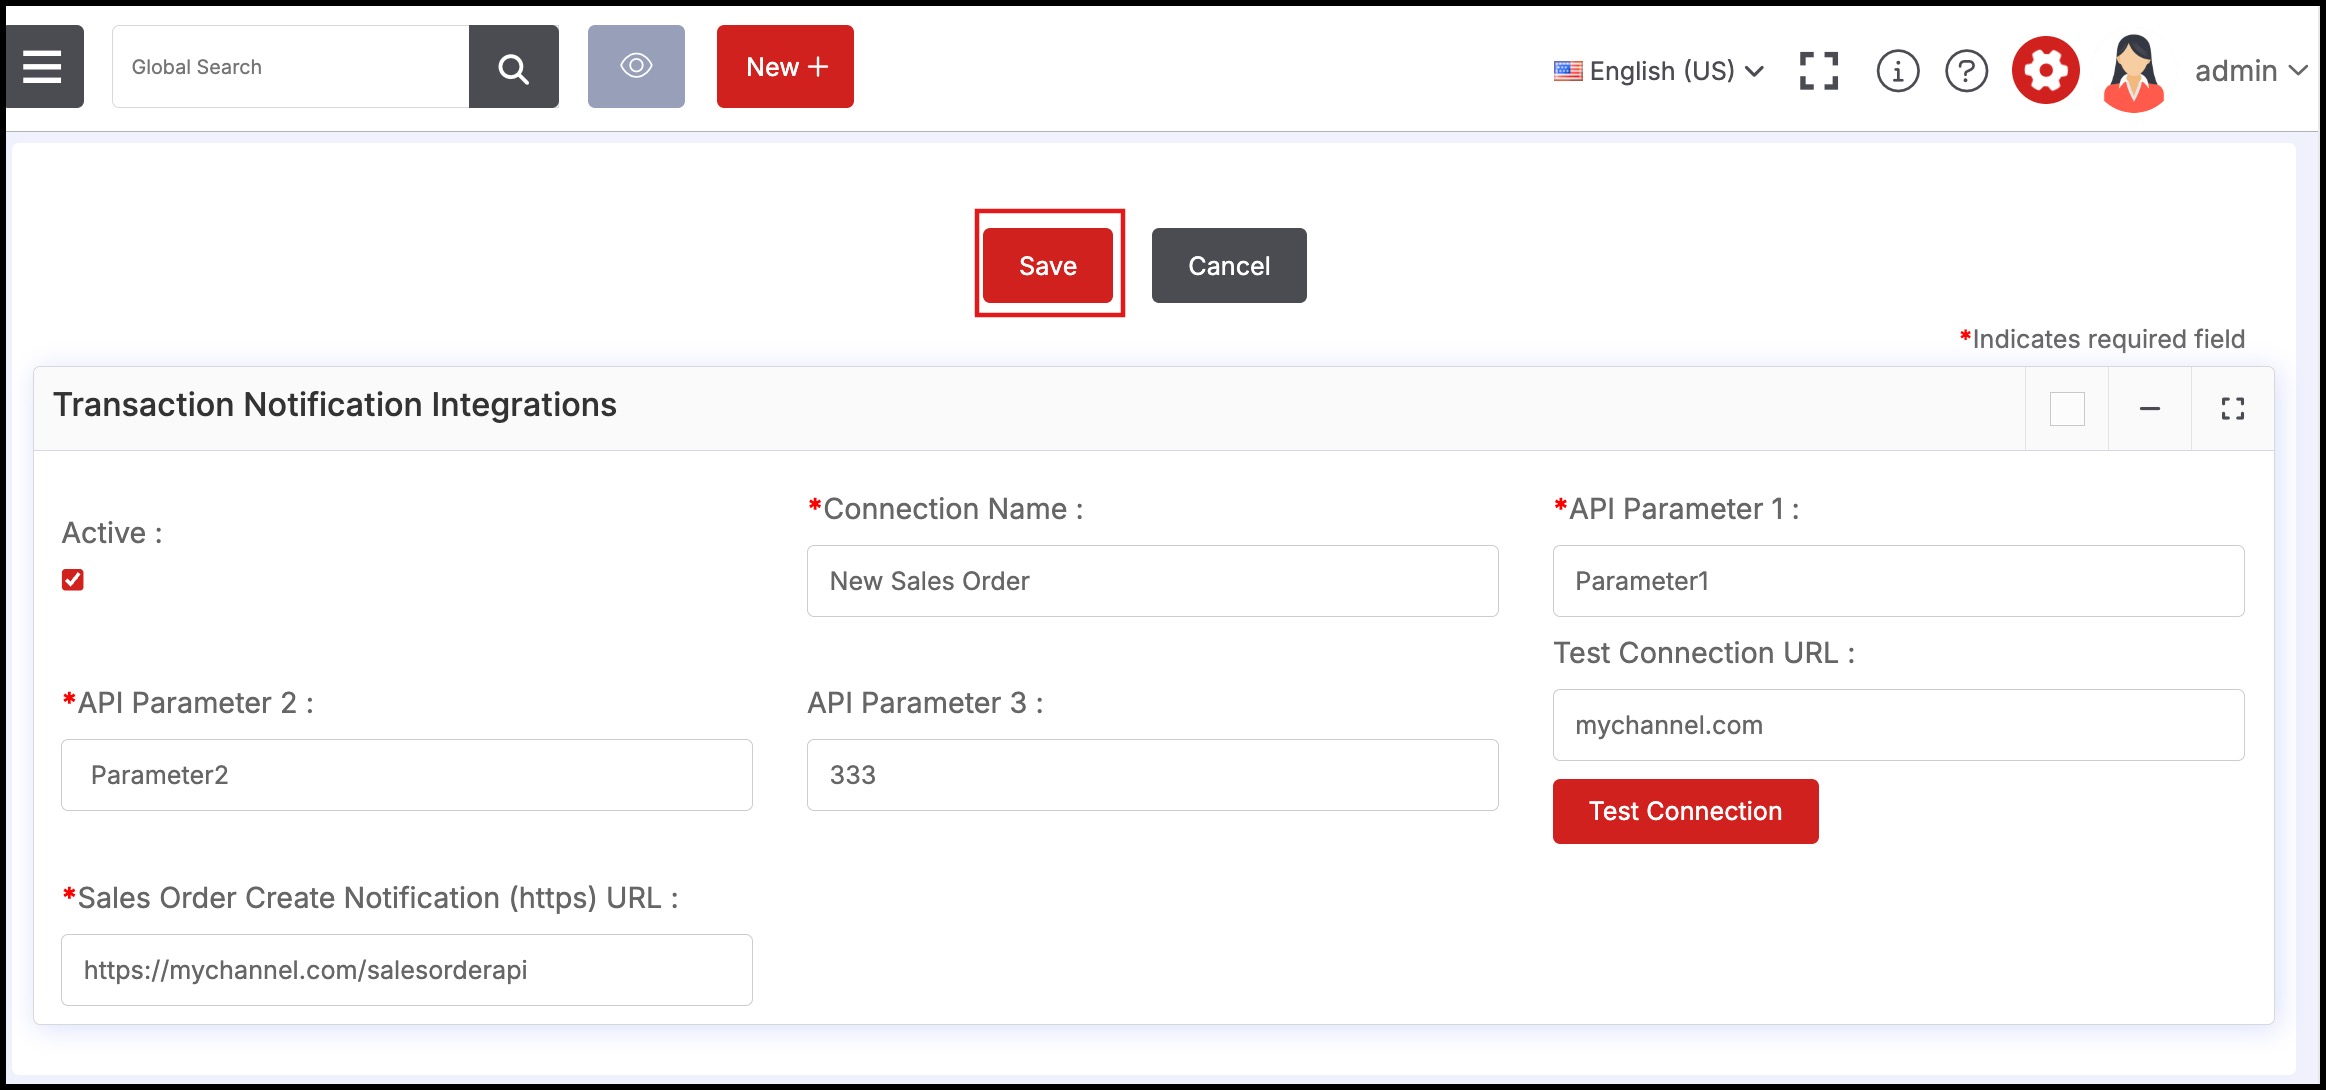Focus the Global Search field

point(290,67)
